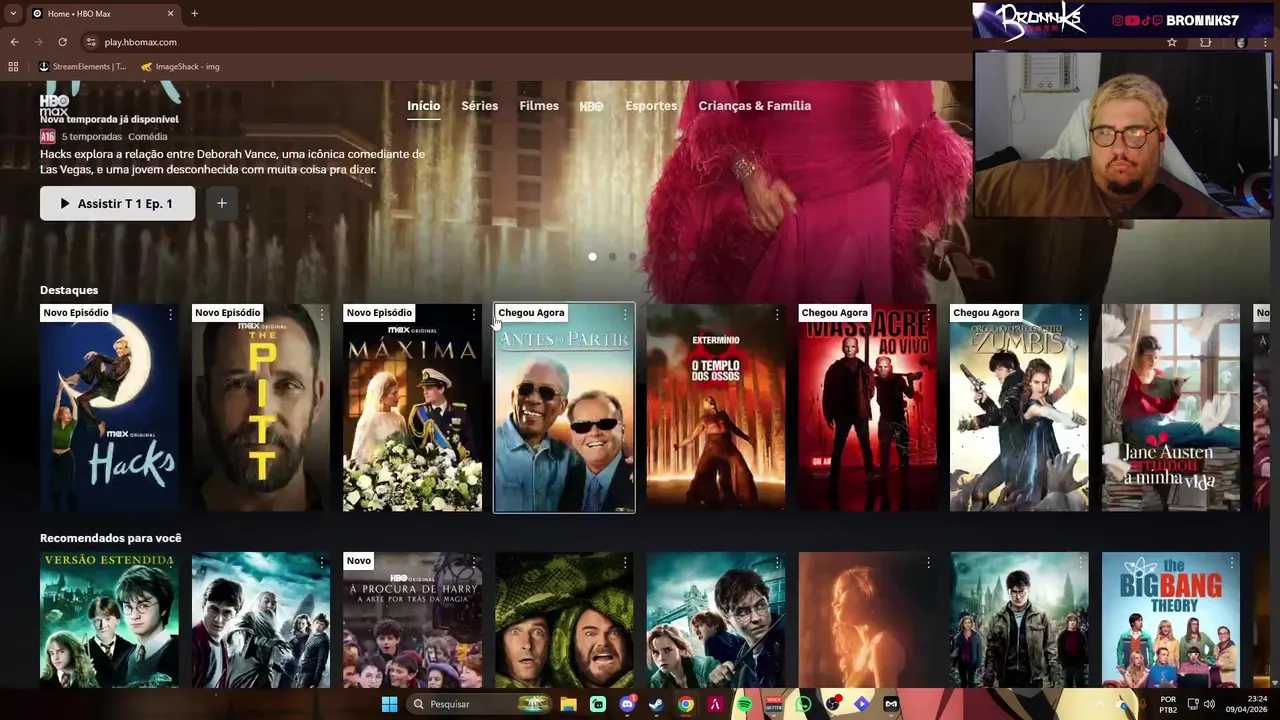1280x720 pixels.
Task: Select the second carousel dot
Action: (612, 257)
